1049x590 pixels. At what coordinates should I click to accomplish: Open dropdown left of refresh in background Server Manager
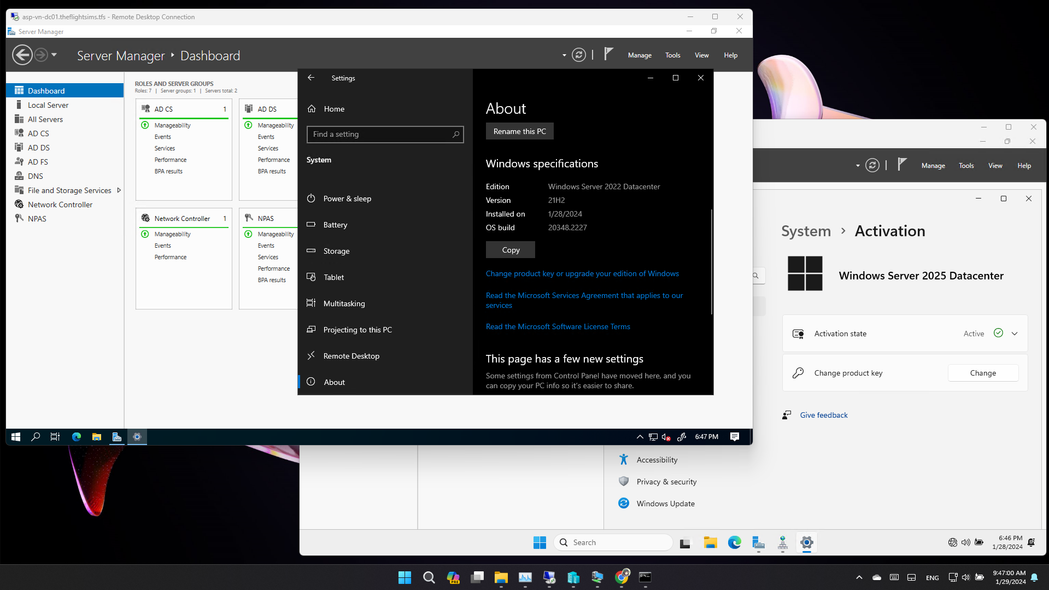point(858,166)
